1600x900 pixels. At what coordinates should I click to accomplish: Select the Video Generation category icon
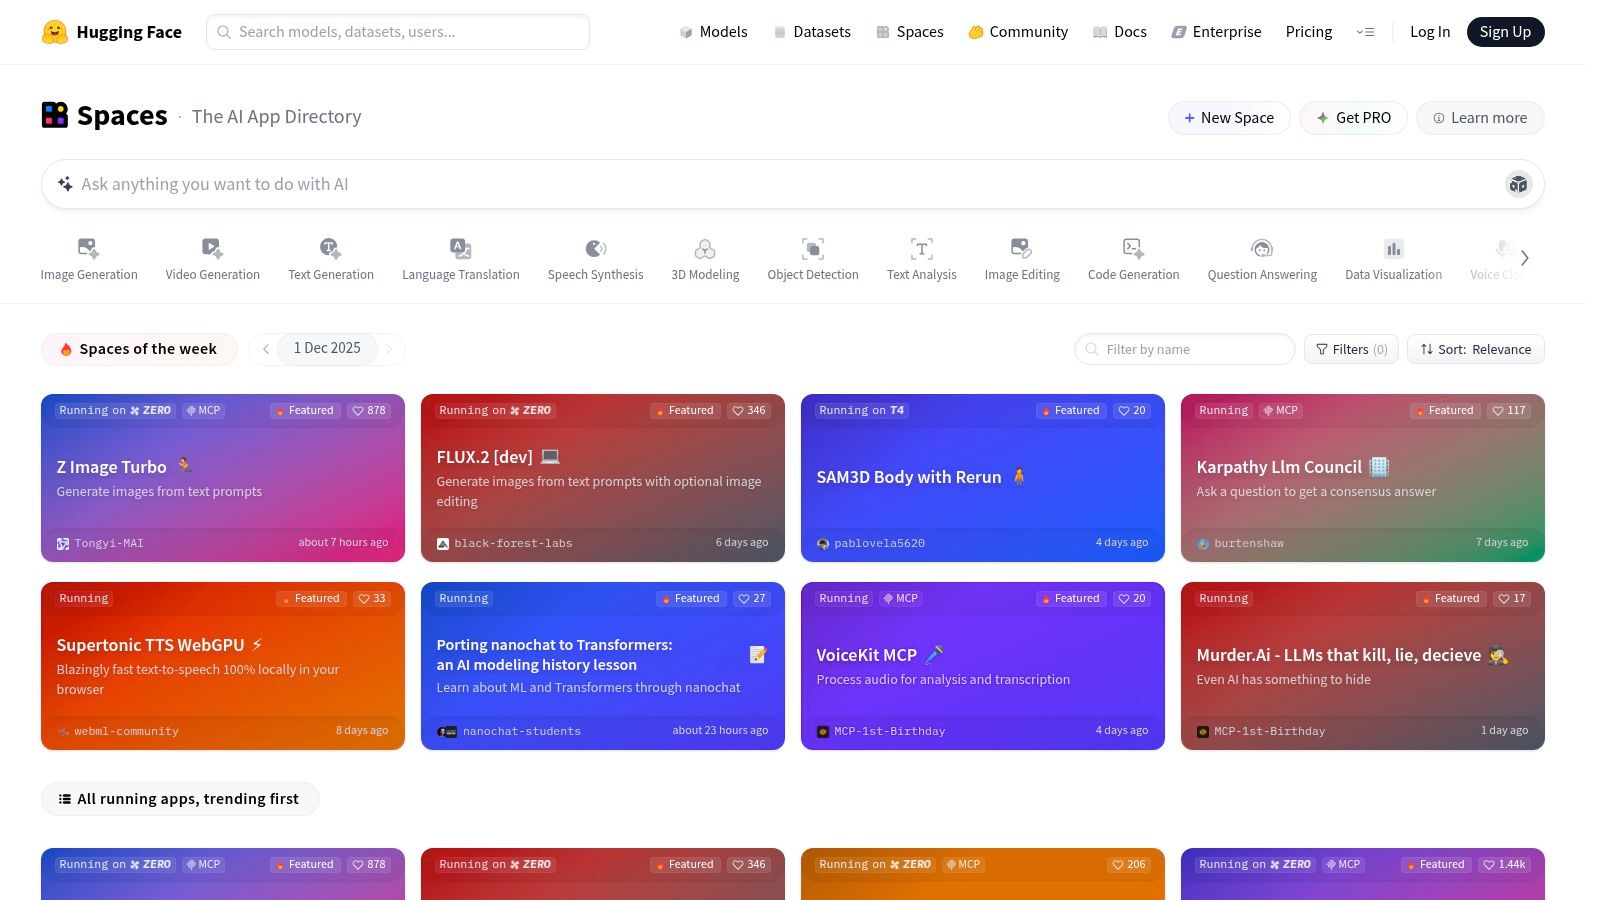pos(212,248)
